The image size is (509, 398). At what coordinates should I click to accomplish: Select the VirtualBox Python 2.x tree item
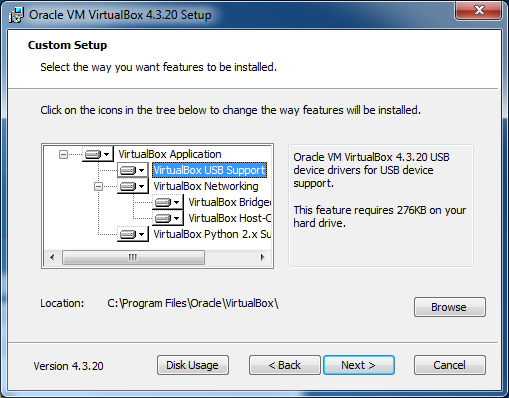[x=212, y=234]
